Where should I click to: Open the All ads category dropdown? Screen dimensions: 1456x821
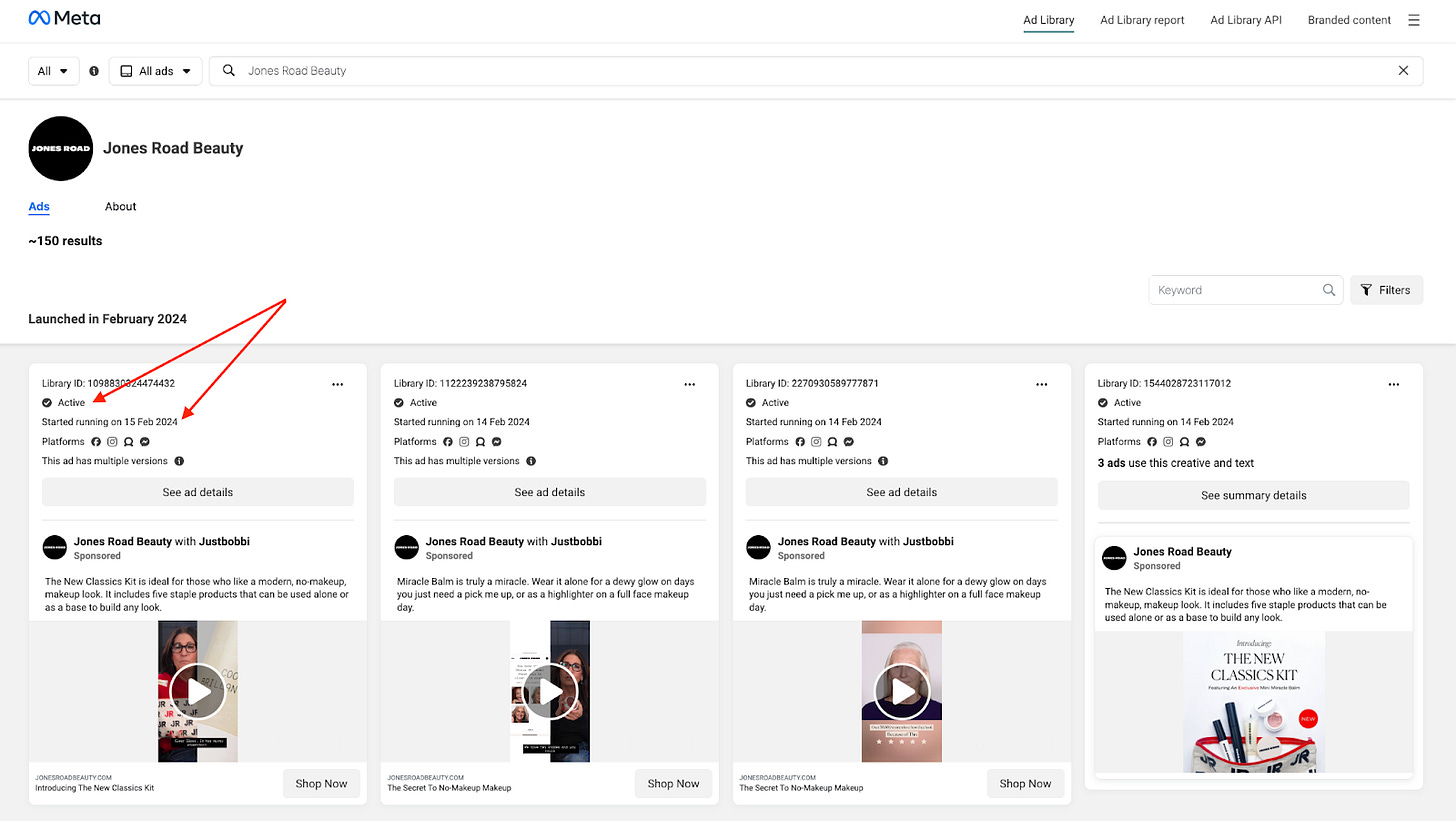(x=156, y=71)
